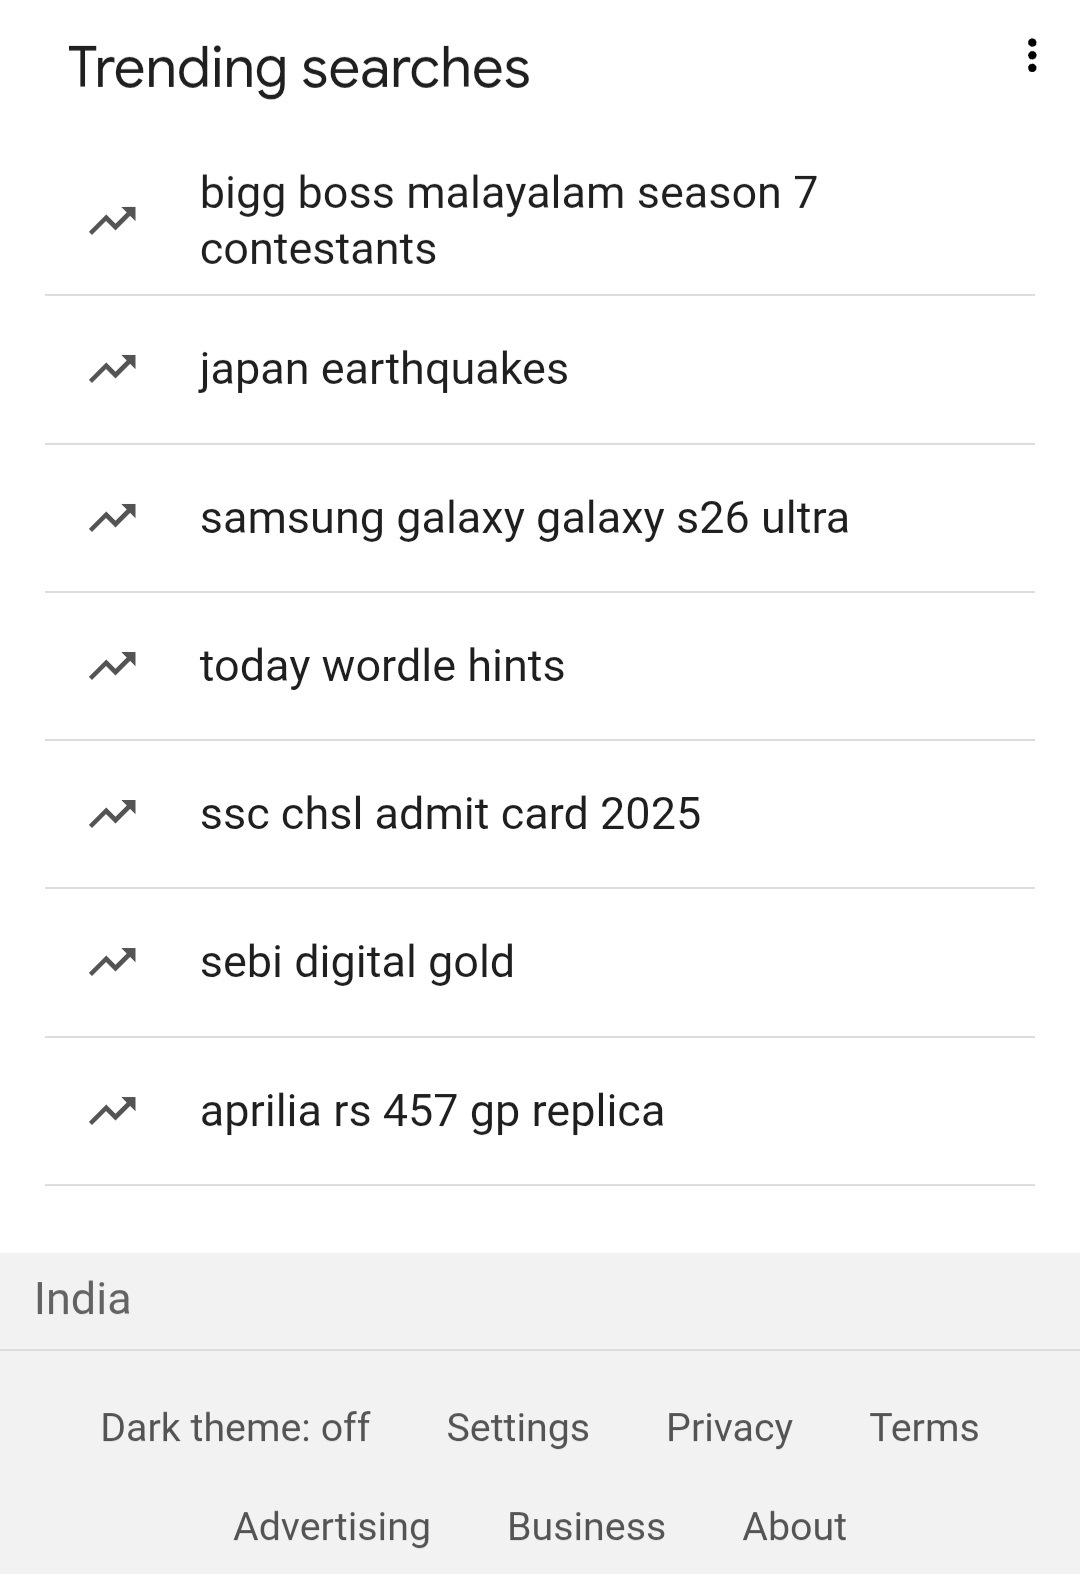Screen dimensions: 1080x1574
Task: Toggle the Dark theme: off setting
Action: 235,1428
